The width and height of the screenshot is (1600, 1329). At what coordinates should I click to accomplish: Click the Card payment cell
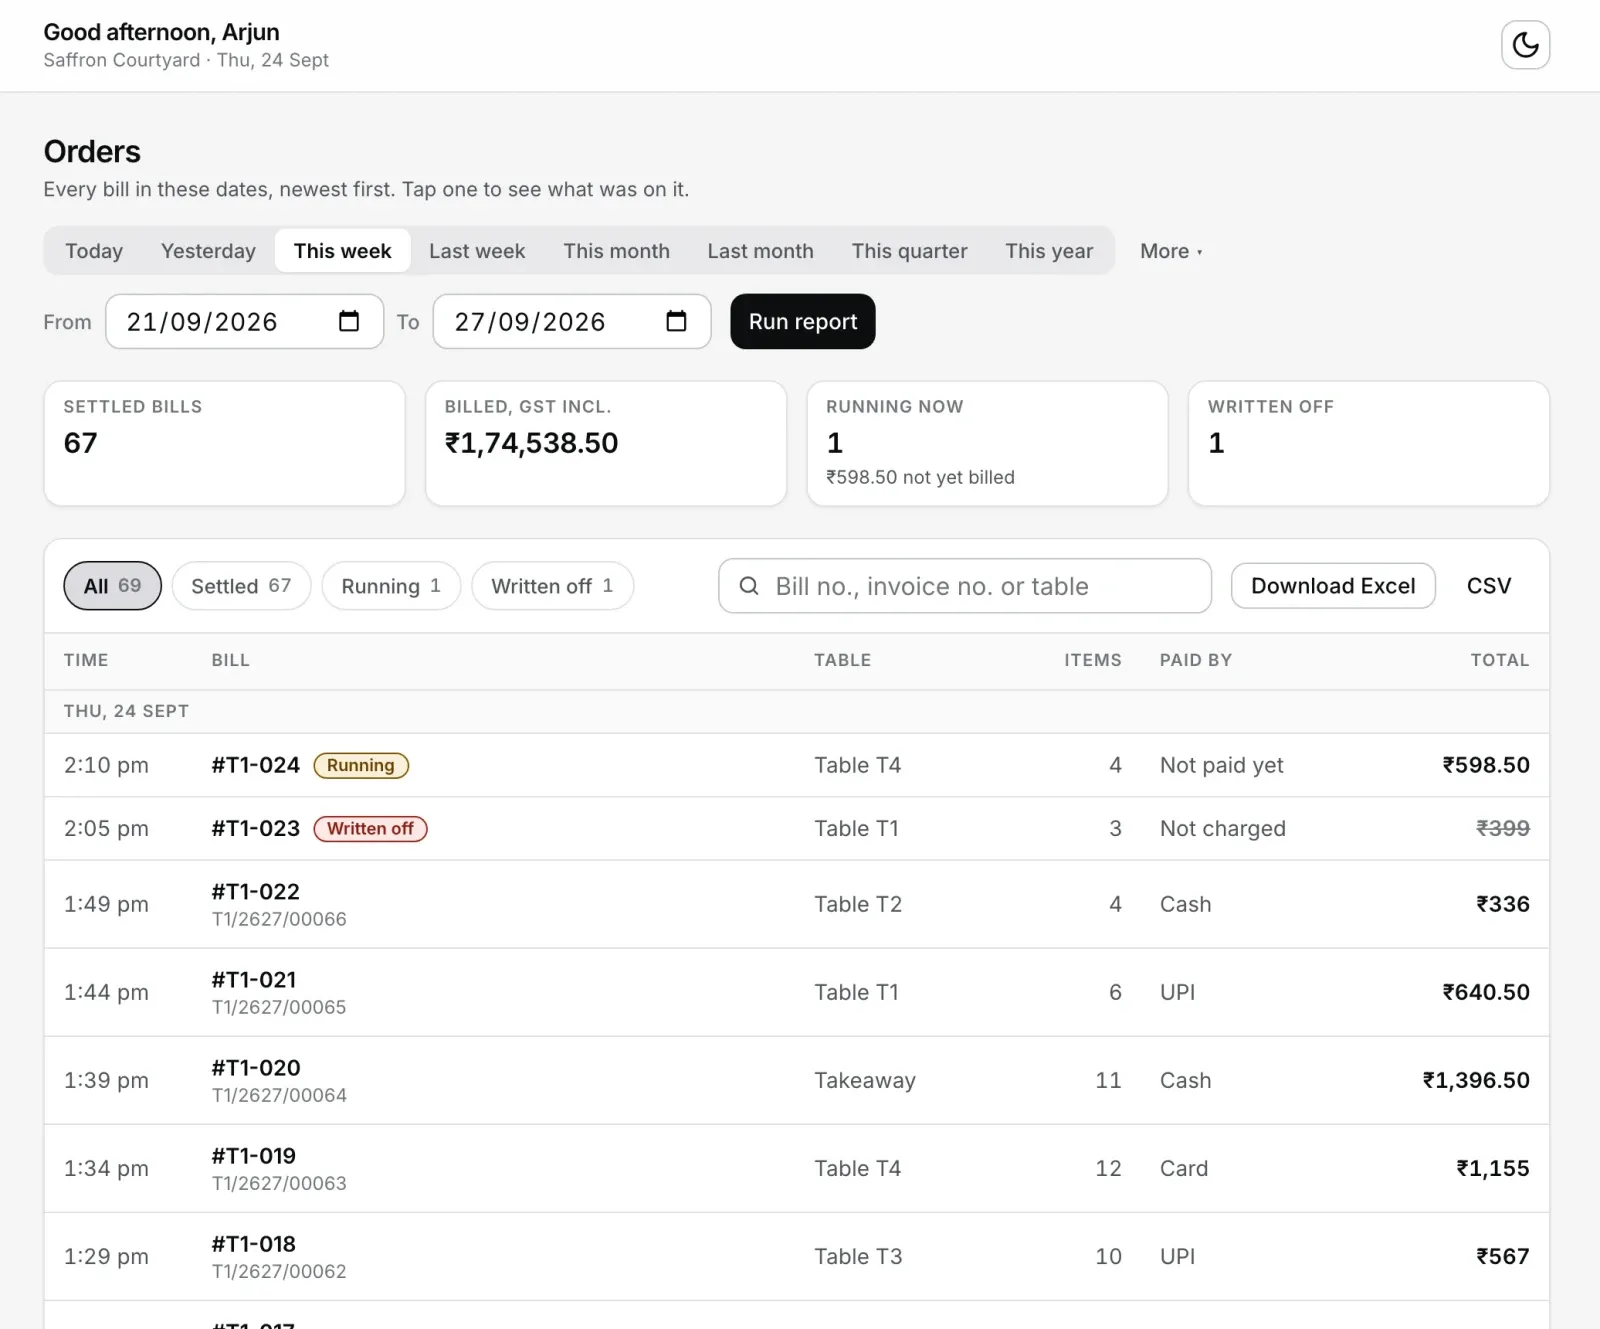[x=1184, y=1168]
